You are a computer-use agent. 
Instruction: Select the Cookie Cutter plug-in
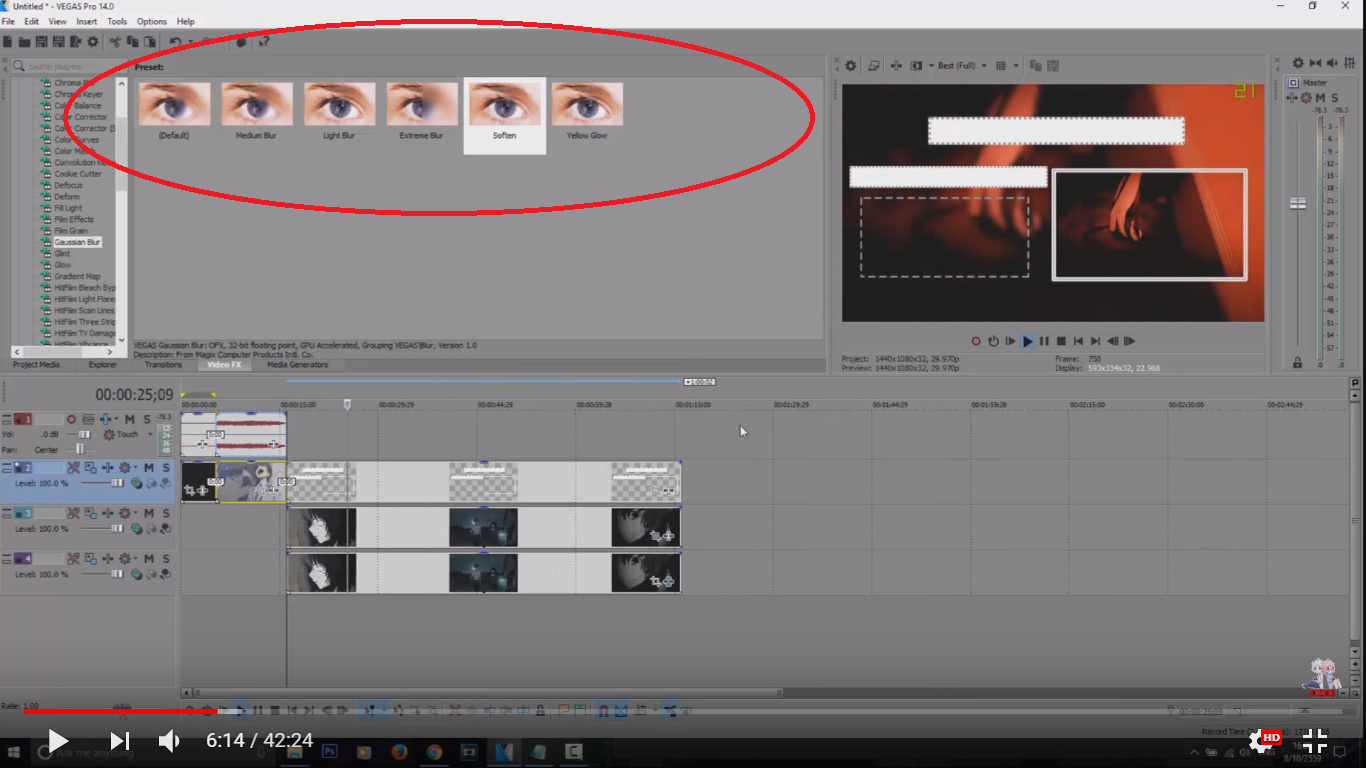[78, 174]
